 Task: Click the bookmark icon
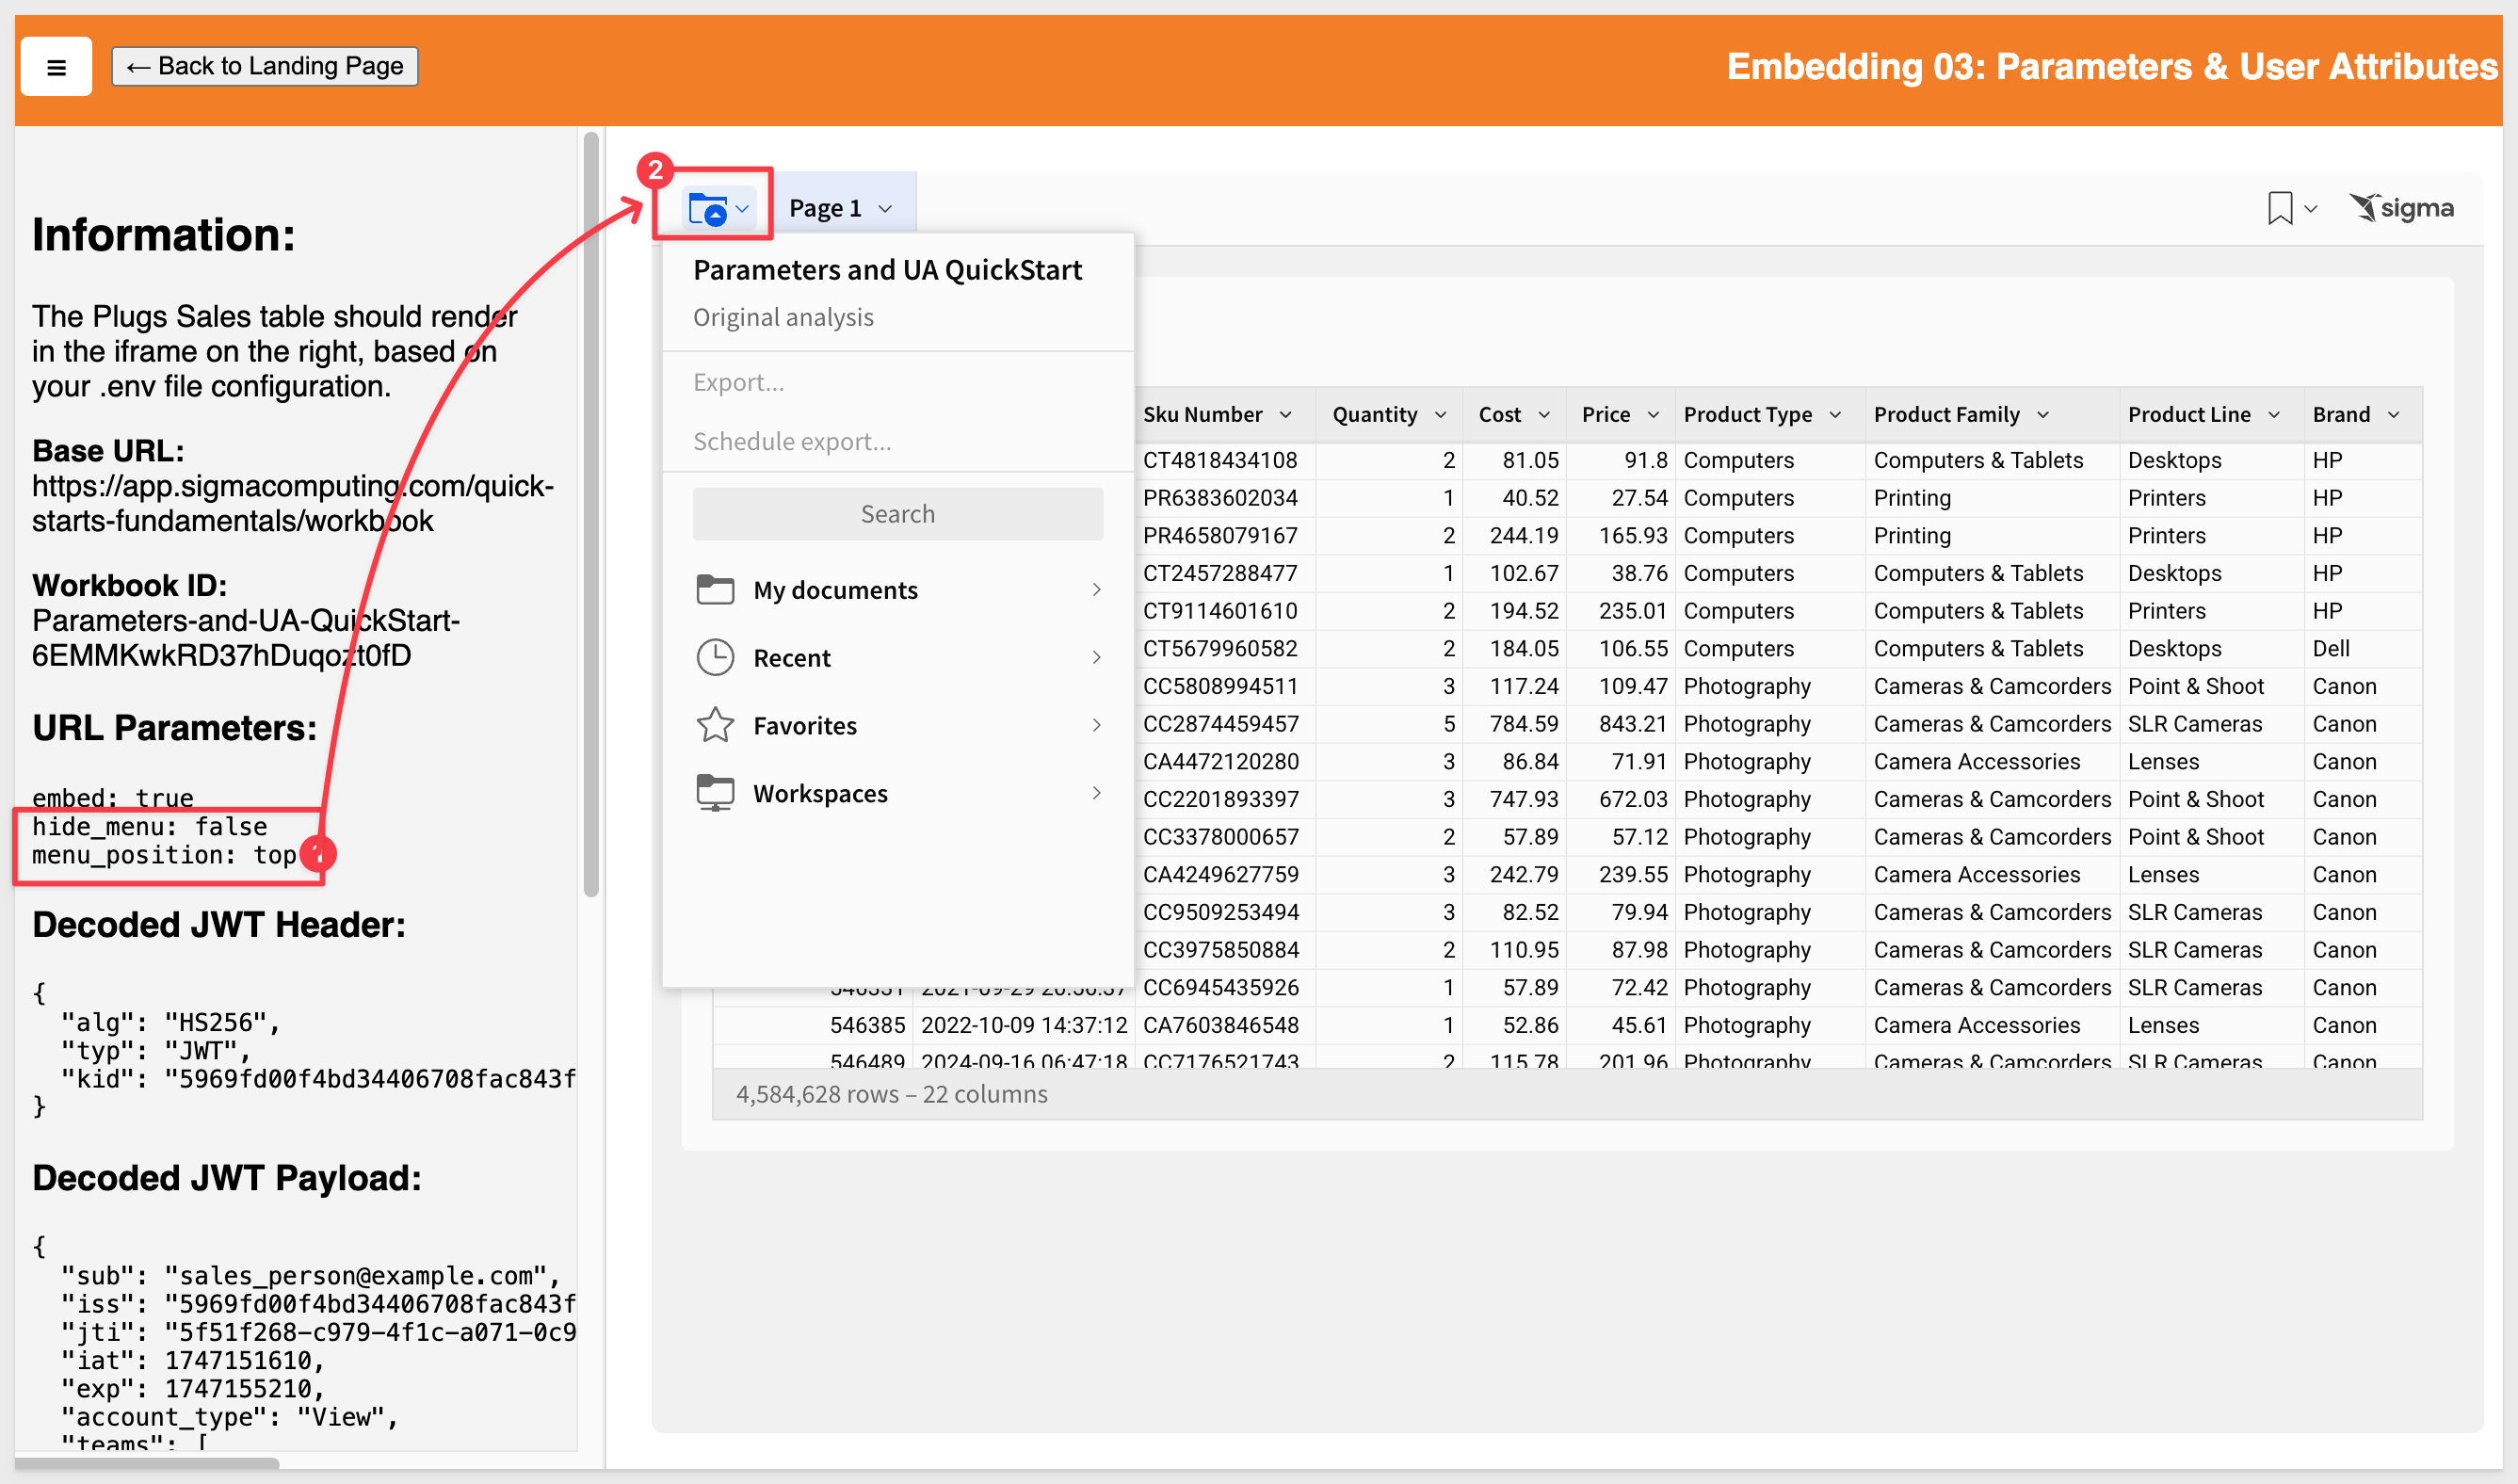point(2280,208)
